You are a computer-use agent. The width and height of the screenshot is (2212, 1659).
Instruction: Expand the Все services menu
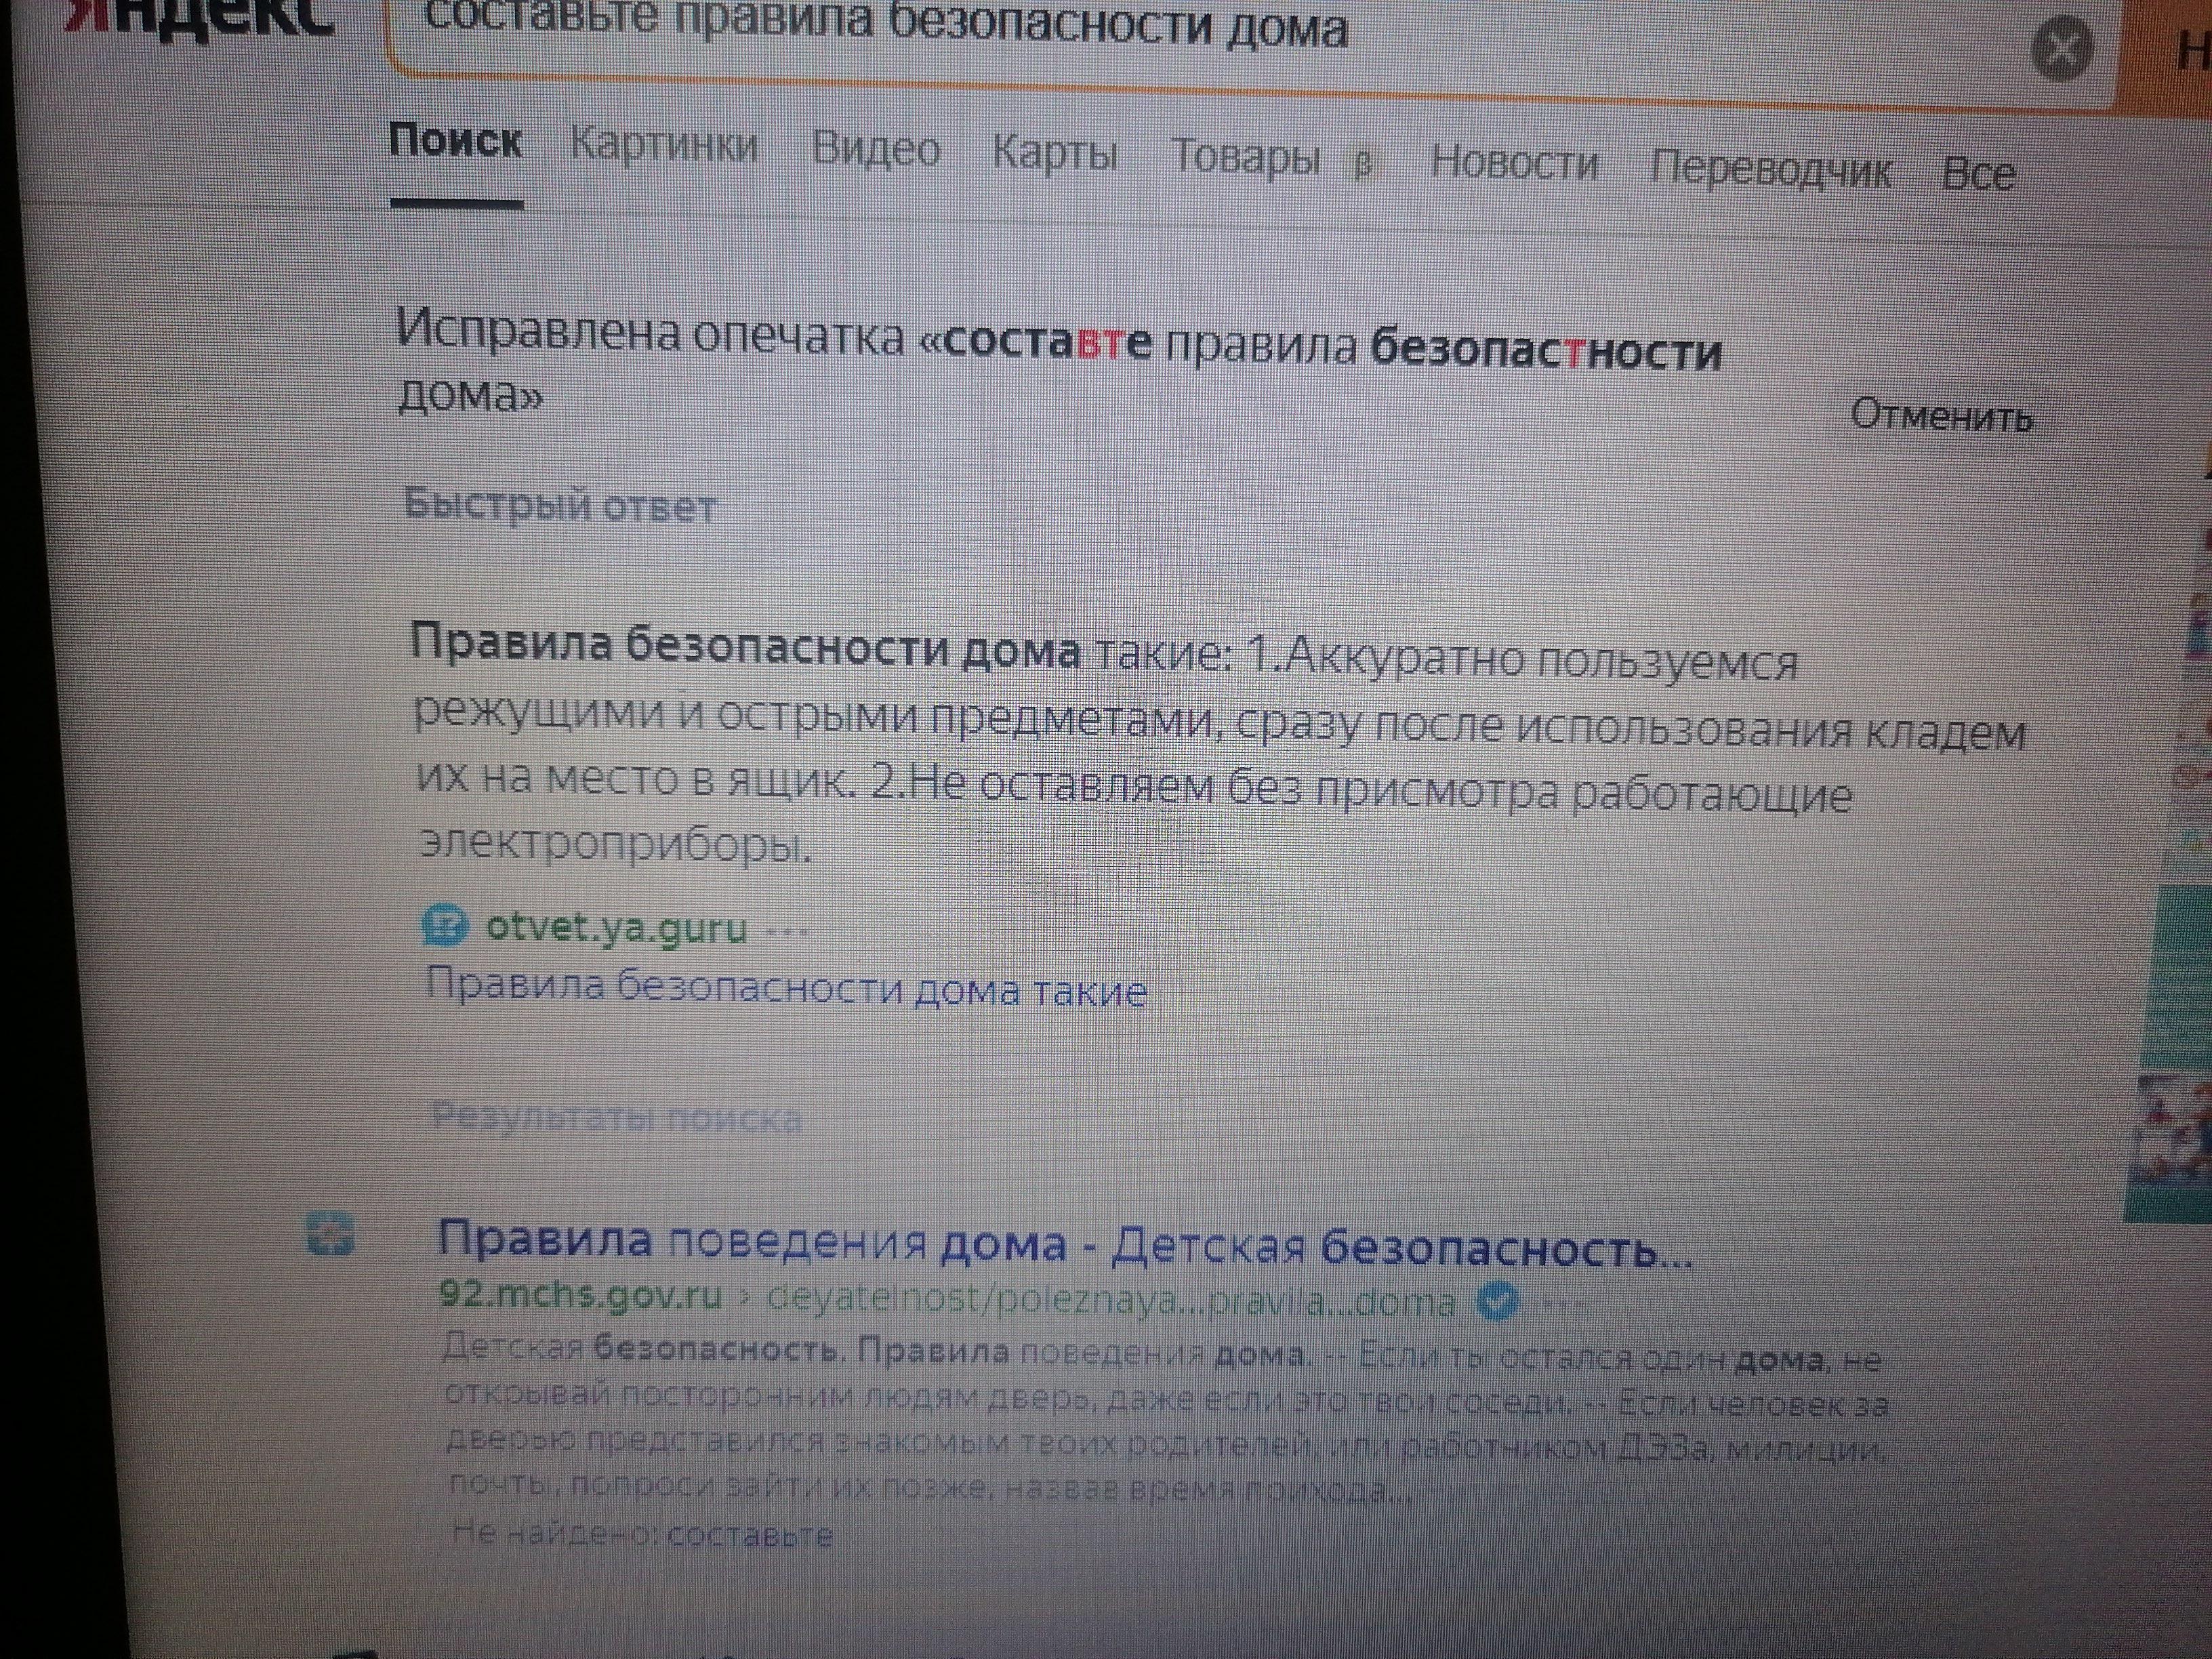1978,174
